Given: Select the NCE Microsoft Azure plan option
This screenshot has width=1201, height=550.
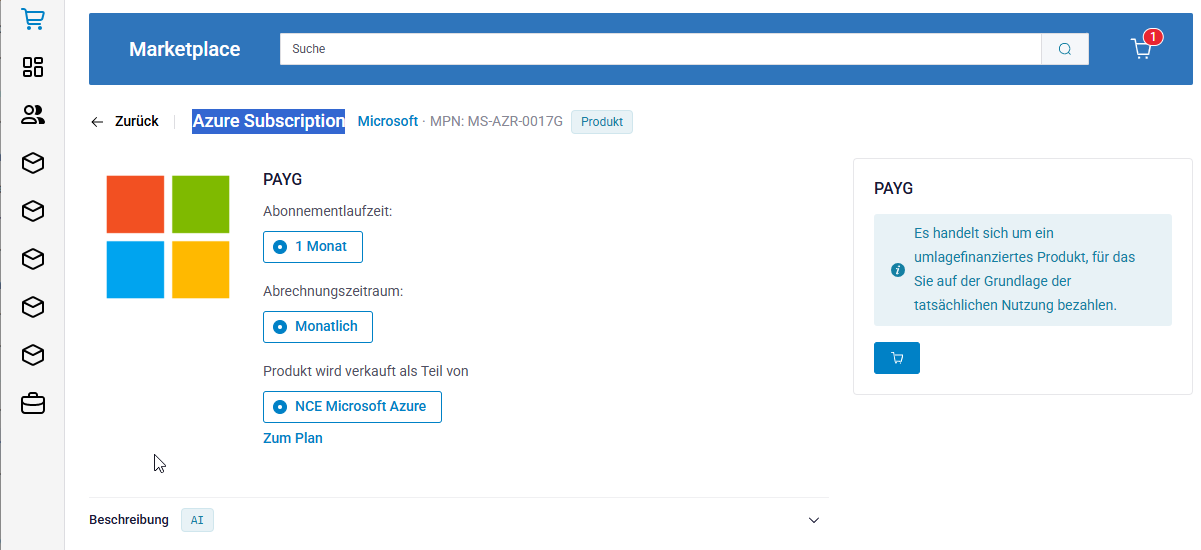Looking at the screenshot, I should (x=352, y=407).
